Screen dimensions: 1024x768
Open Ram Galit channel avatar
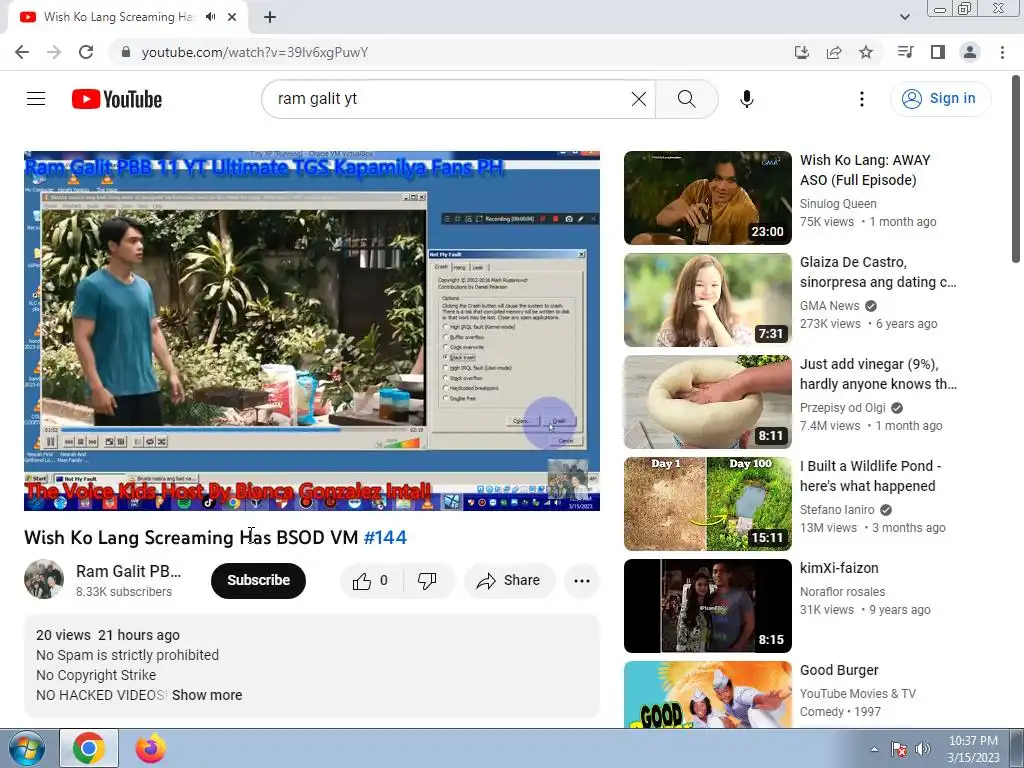pyautogui.click(x=44, y=579)
